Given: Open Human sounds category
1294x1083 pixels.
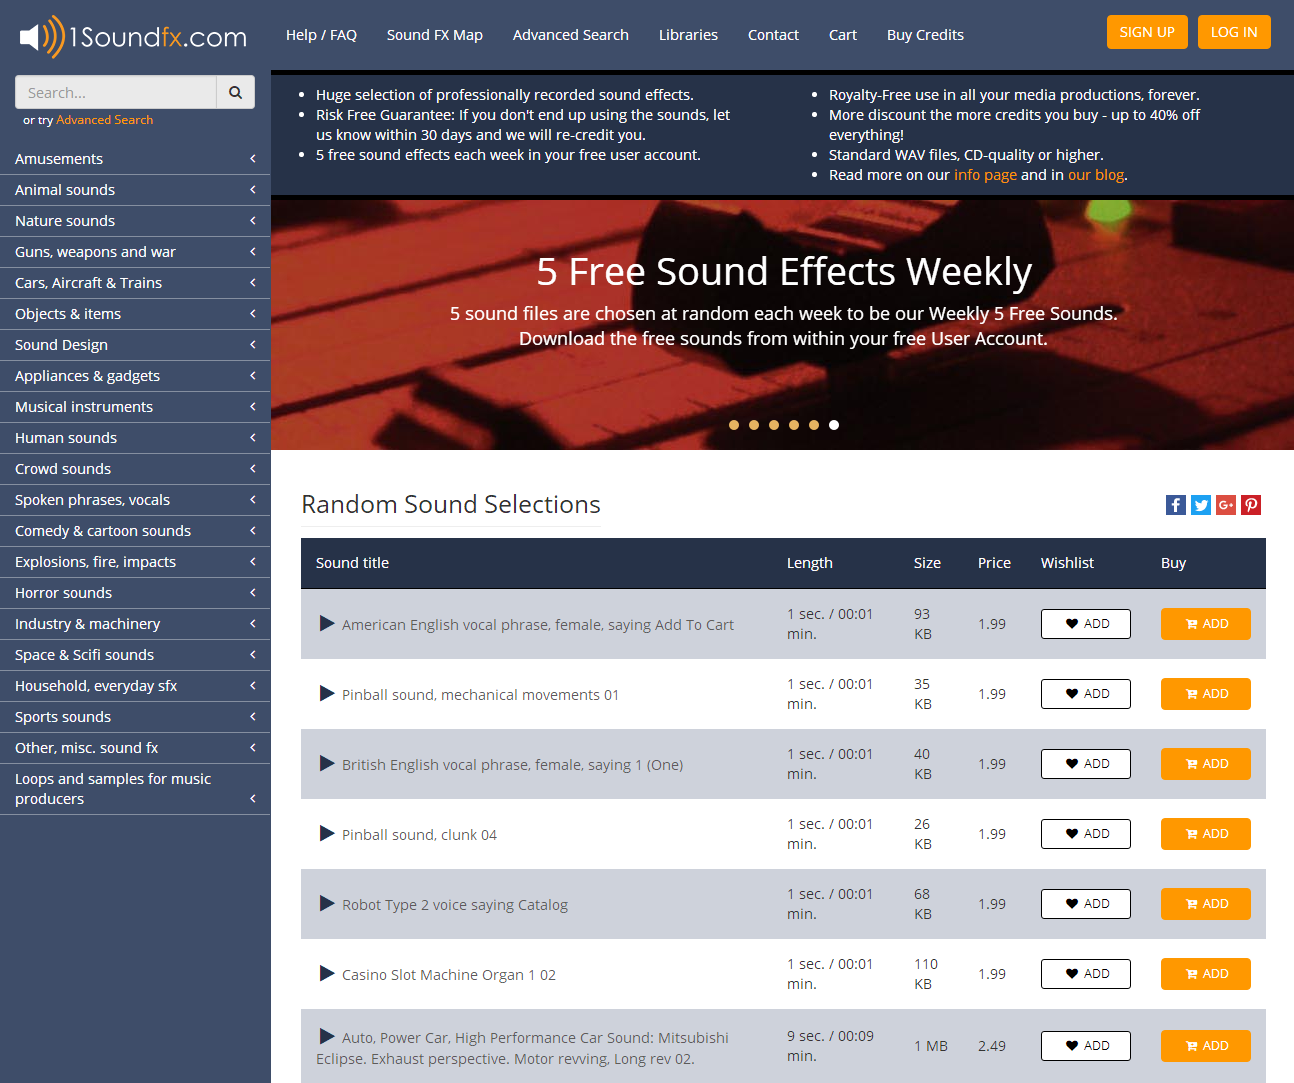Looking at the screenshot, I should pos(135,438).
